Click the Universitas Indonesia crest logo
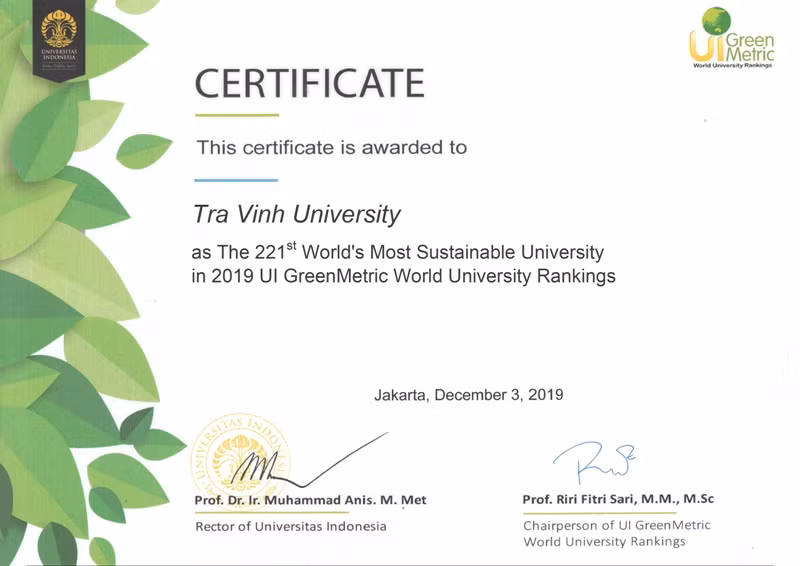Viewport: 800px width, 566px height. 59,36
